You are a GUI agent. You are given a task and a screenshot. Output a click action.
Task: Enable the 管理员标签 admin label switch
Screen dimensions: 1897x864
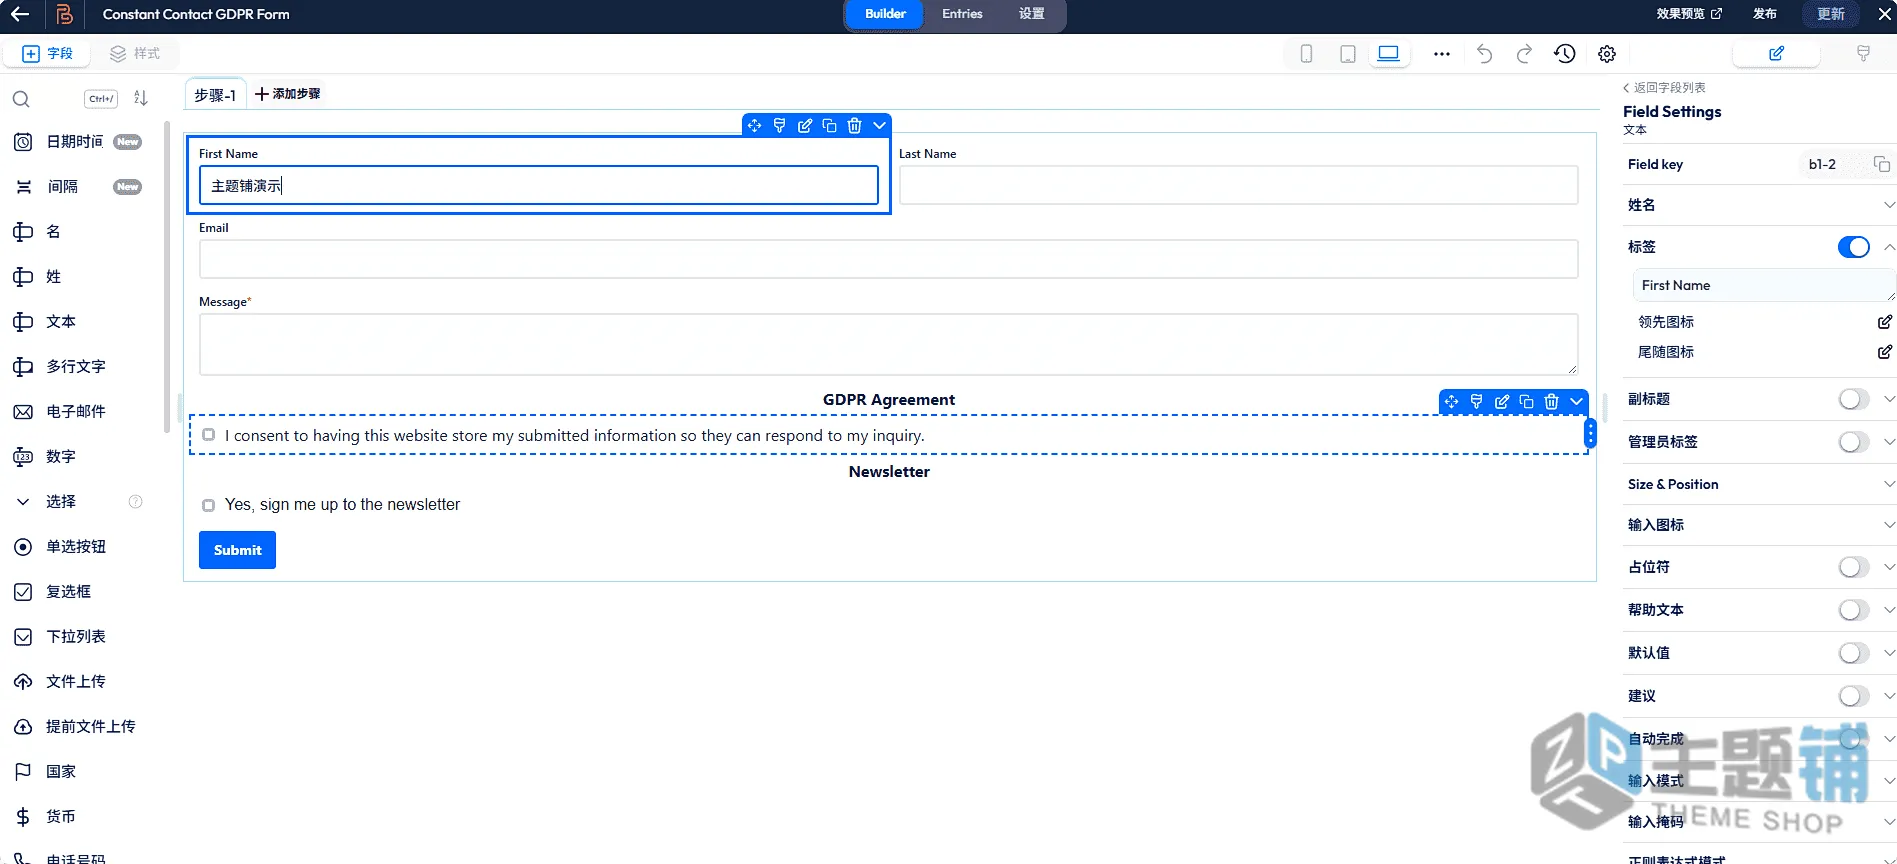pyautogui.click(x=1853, y=441)
